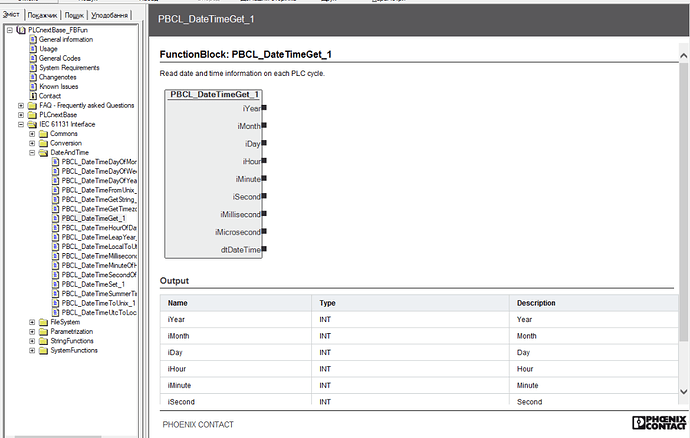
Task: Click the iDay cell in Output table
Action: coord(236,353)
